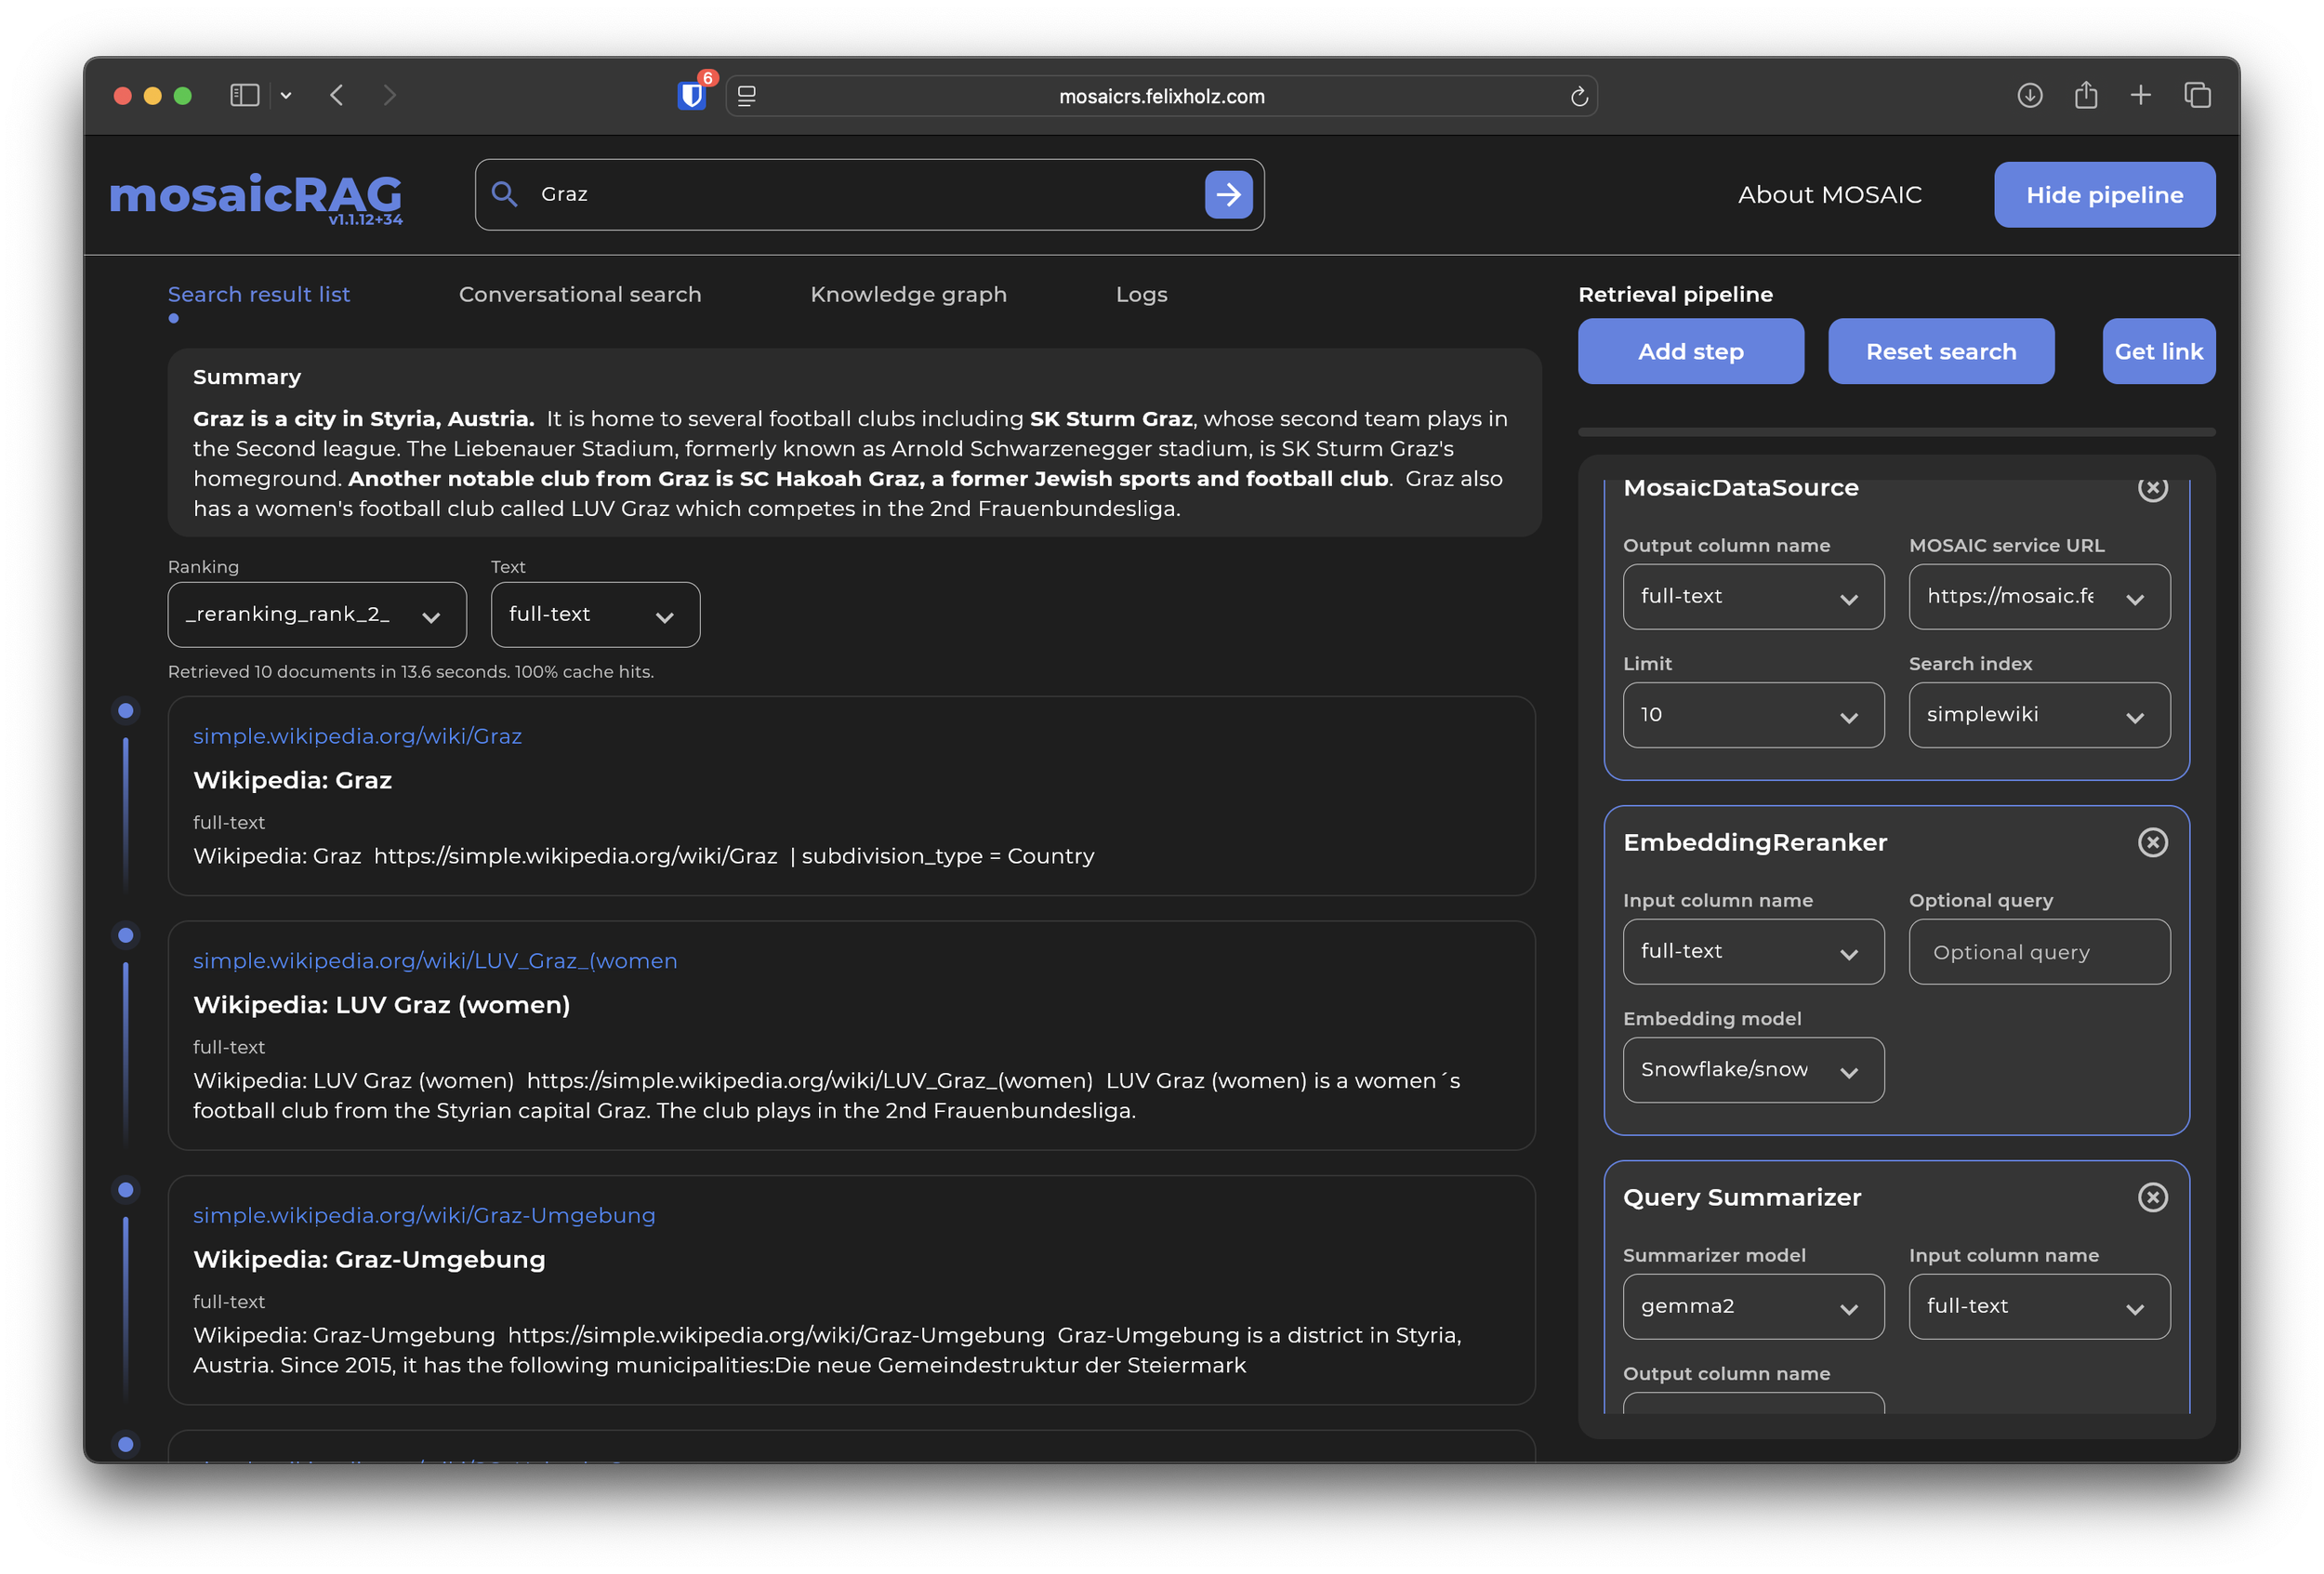Click the Safari share icon
This screenshot has height=1574, width=2324.
[2085, 95]
